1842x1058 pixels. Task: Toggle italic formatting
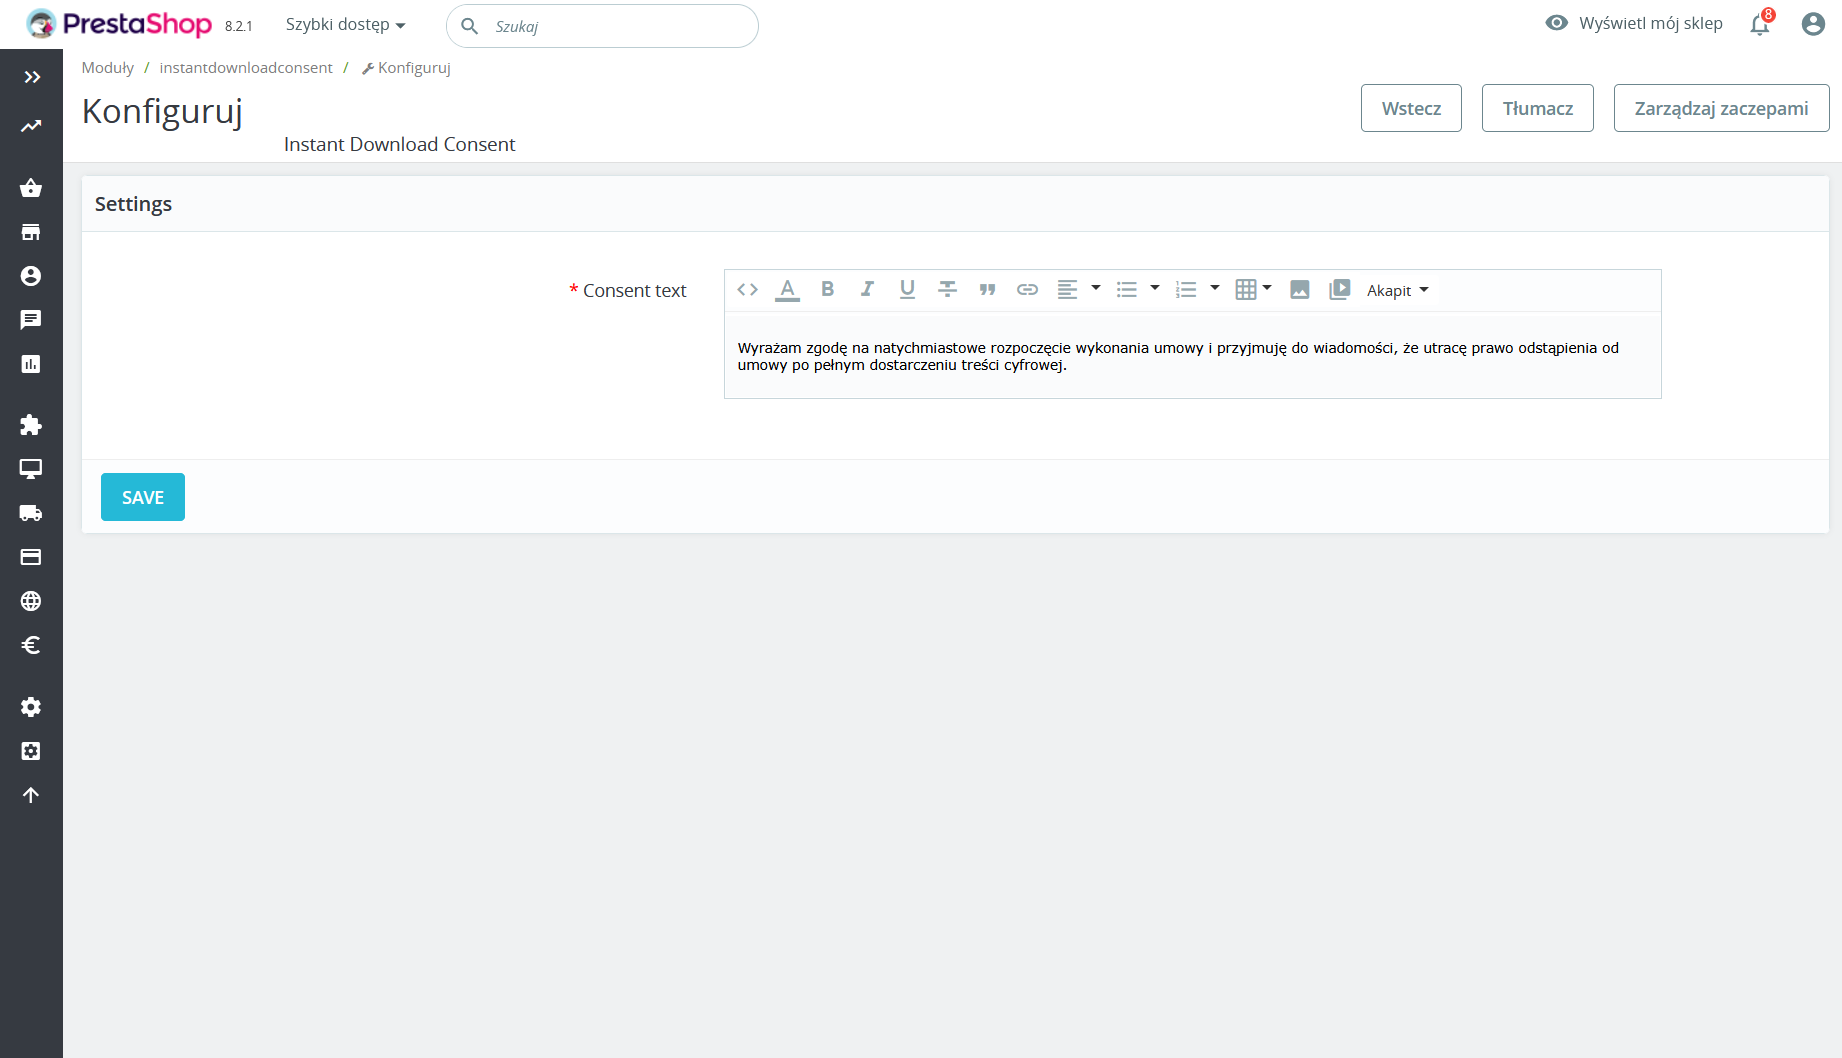tap(867, 290)
